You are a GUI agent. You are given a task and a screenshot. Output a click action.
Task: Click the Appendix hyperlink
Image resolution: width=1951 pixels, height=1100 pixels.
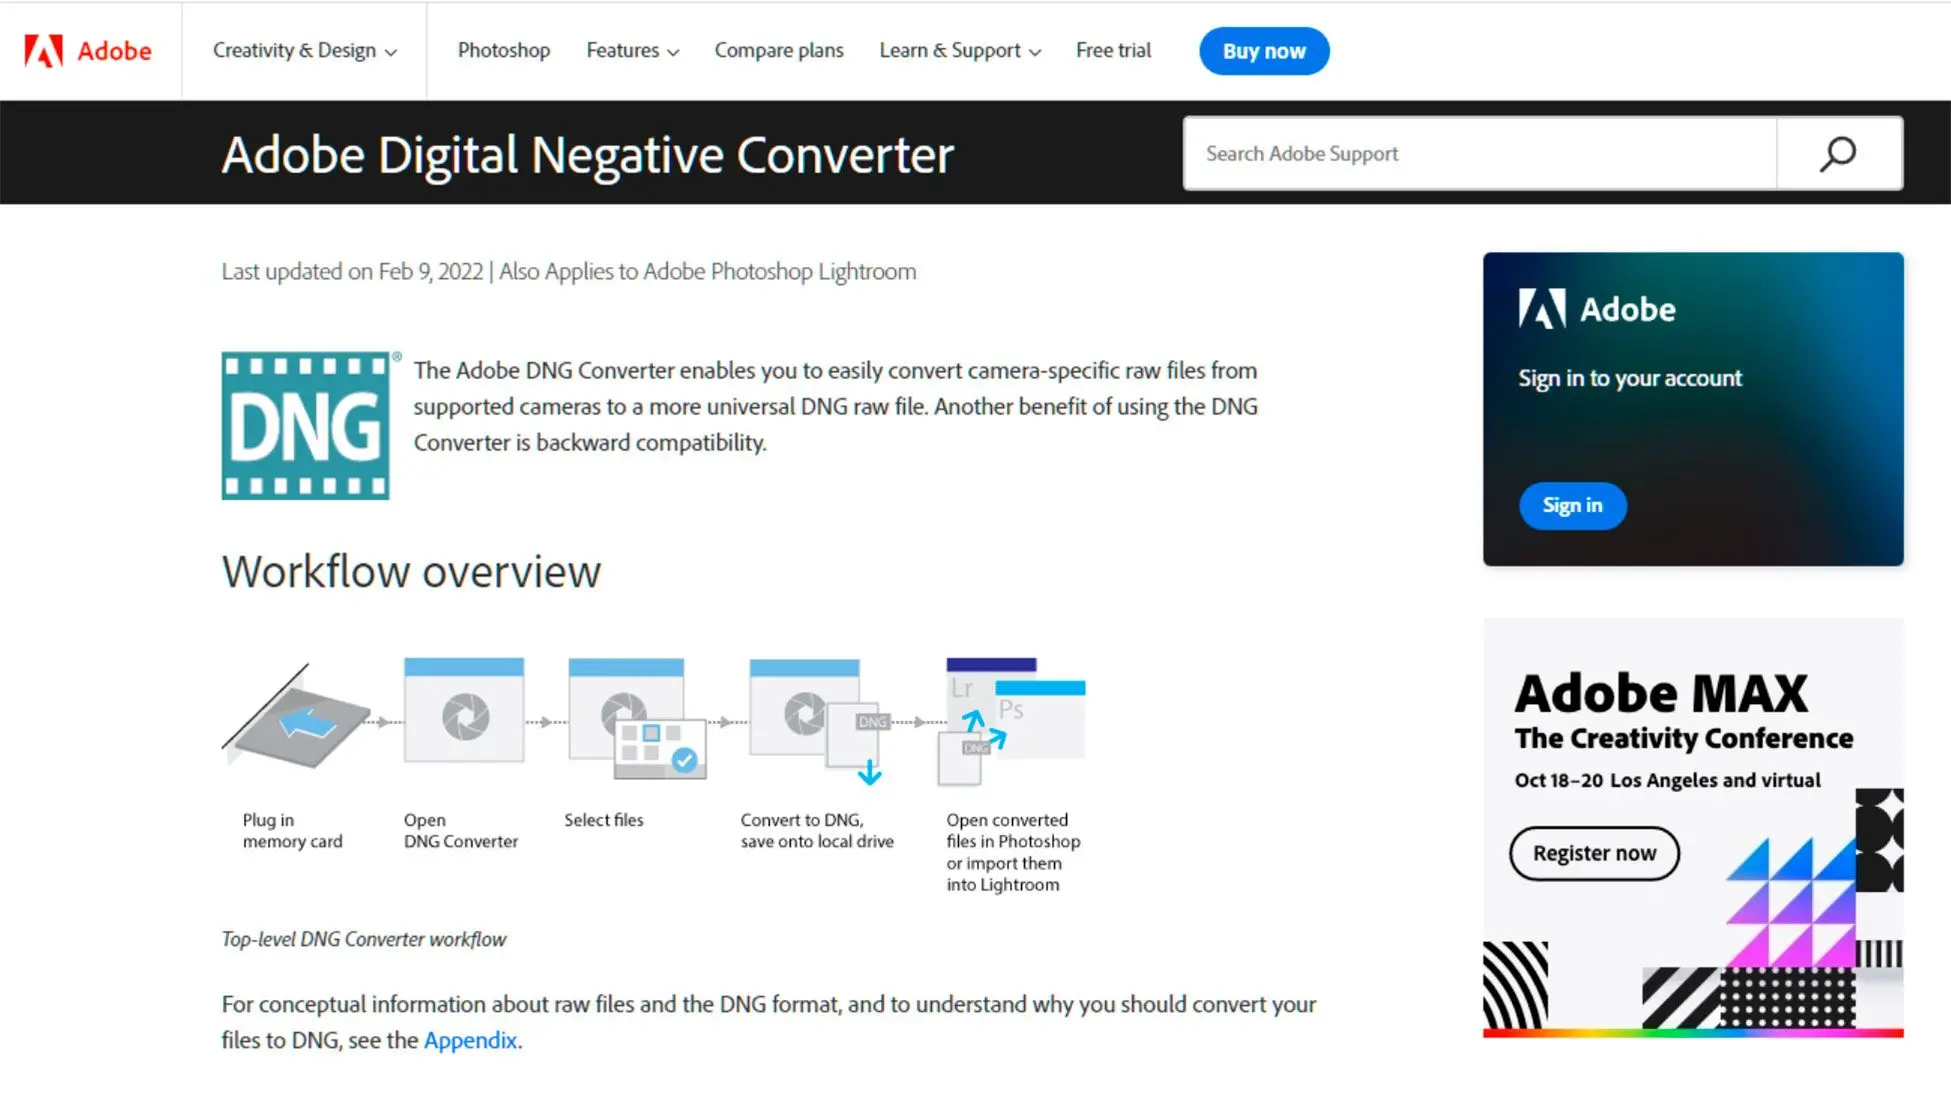pyautogui.click(x=469, y=1038)
